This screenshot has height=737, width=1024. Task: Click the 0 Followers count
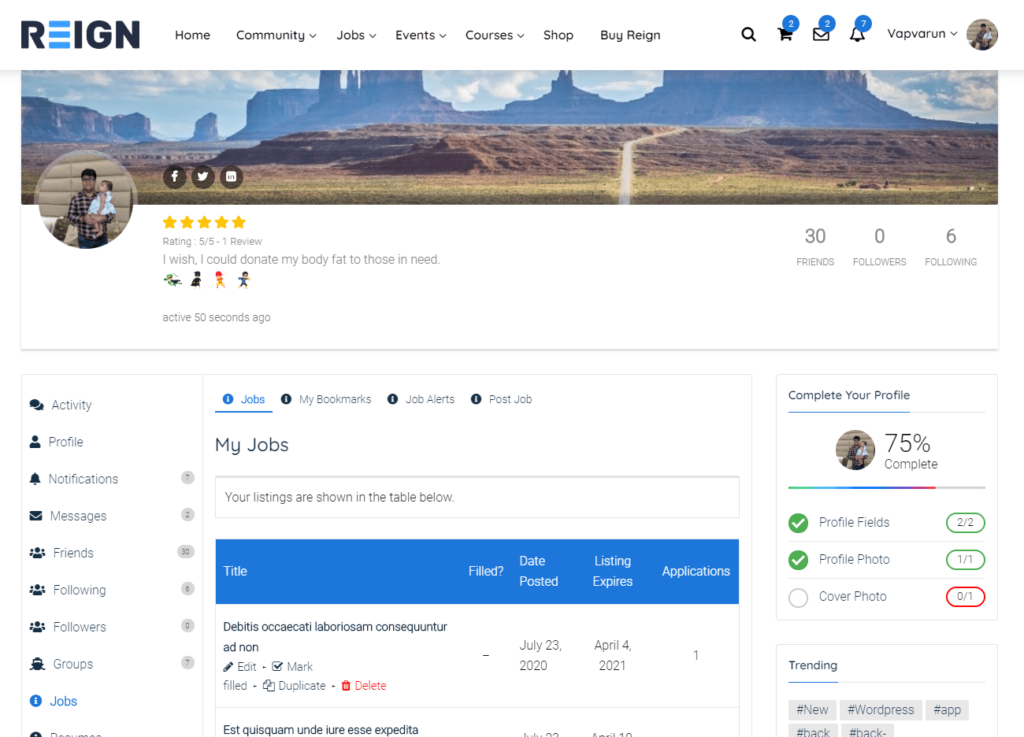[880, 246]
